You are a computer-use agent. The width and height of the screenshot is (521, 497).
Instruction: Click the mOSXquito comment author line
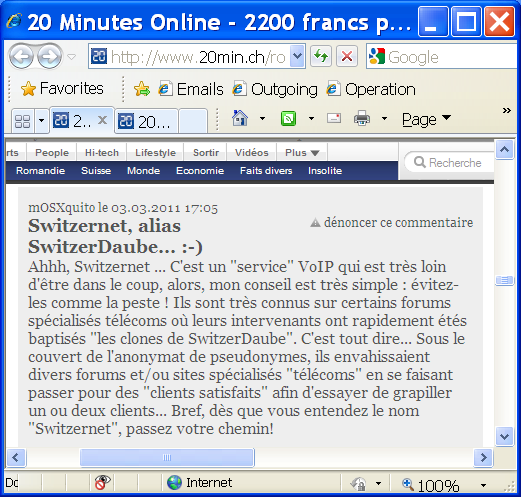pos(123,208)
